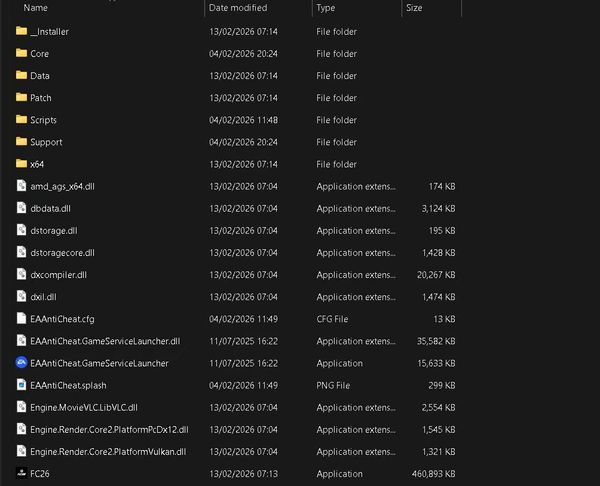Click the __Installer folder icon
Image resolution: width=600 pixels, height=486 pixels.
[21, 31]
